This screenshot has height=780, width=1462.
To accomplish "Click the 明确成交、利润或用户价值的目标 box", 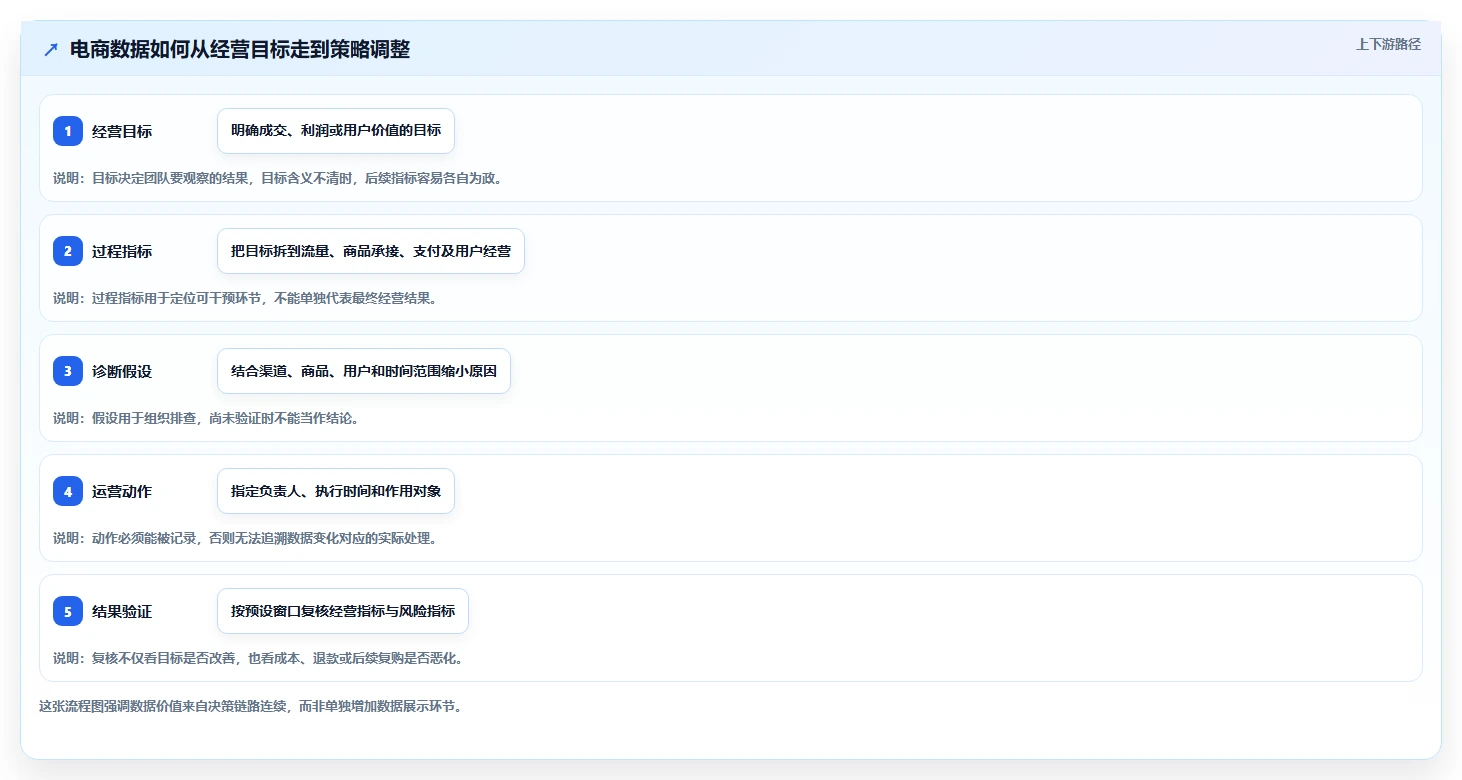I will (336, 131).
